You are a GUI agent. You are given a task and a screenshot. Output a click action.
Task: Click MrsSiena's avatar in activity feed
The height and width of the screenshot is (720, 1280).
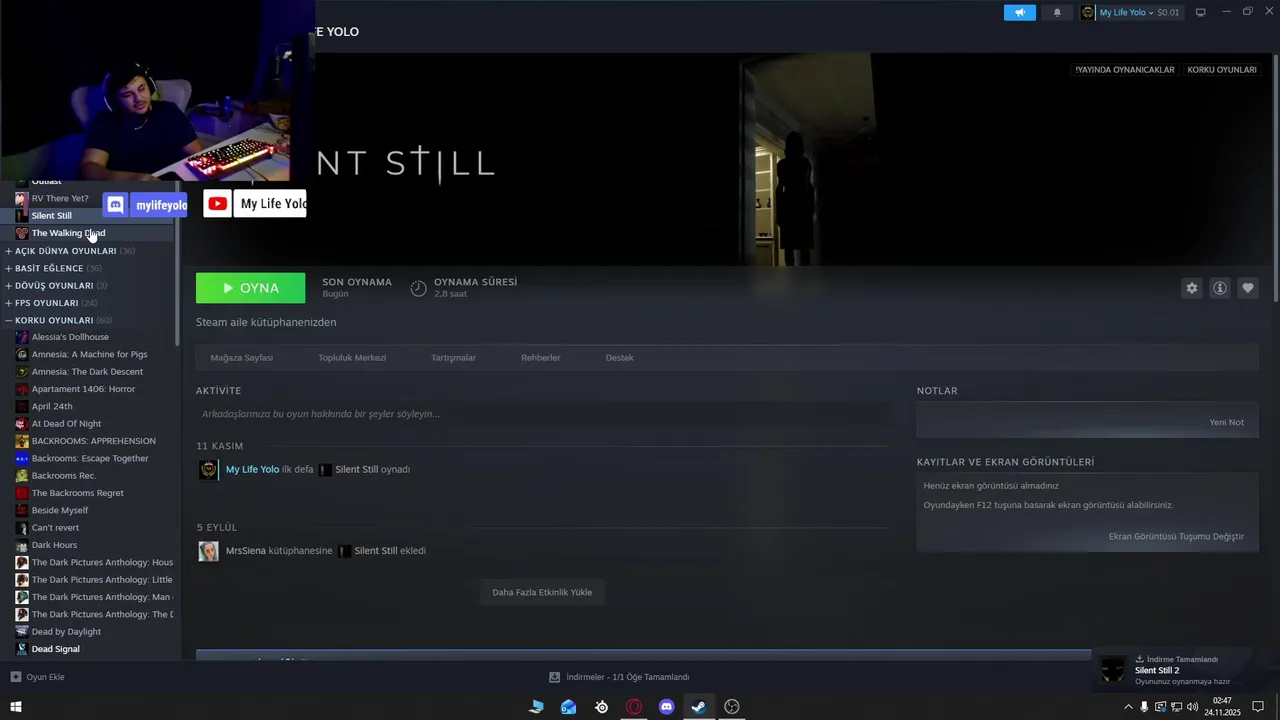point(208,551)
